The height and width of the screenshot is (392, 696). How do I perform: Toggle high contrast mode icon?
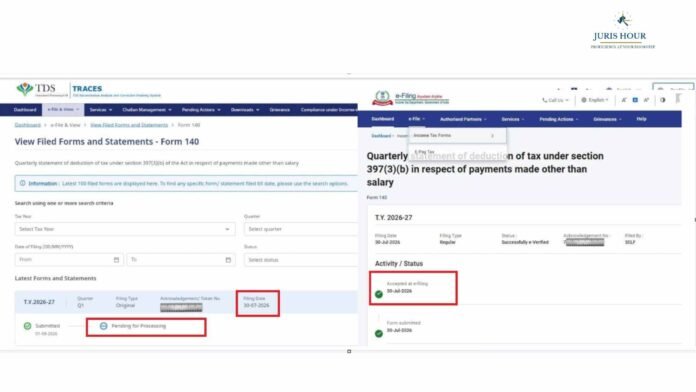pyautogui.click(x=663, y=100)
